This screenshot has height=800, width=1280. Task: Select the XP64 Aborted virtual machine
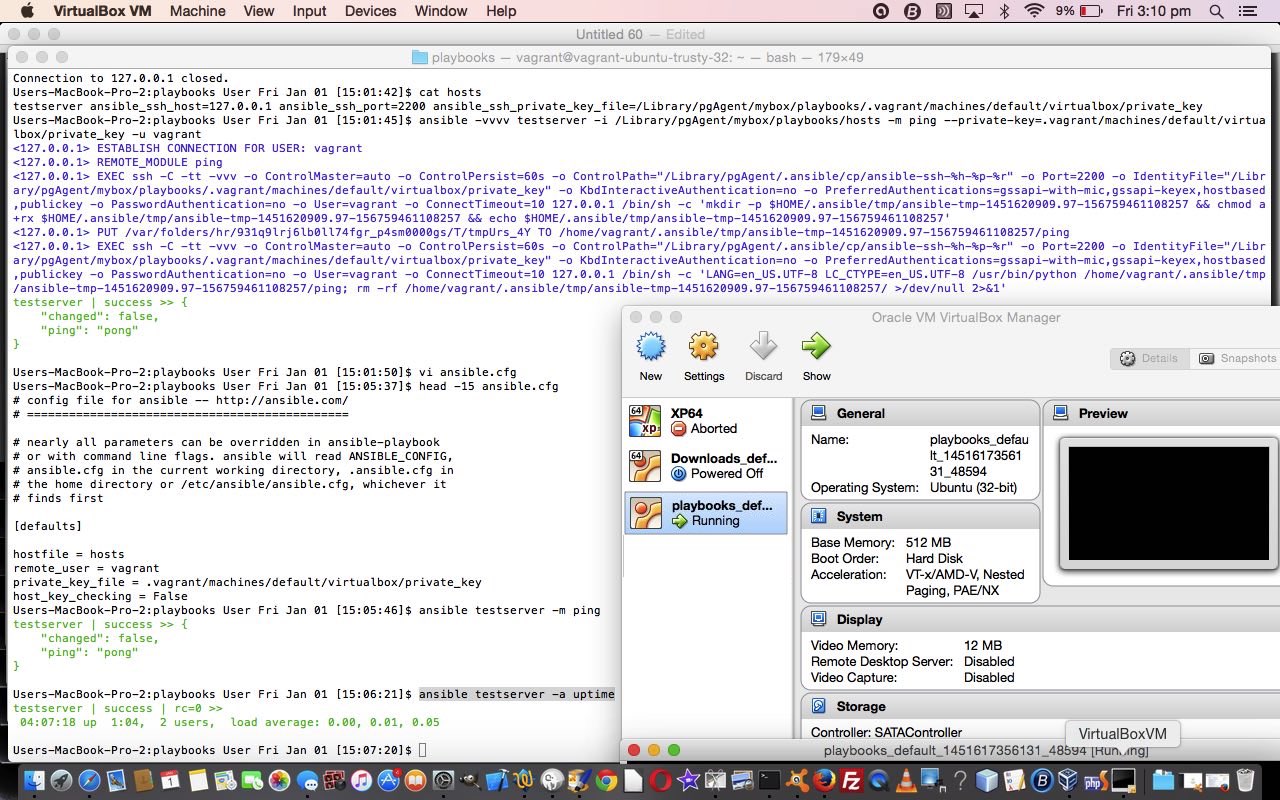point(706,421)
